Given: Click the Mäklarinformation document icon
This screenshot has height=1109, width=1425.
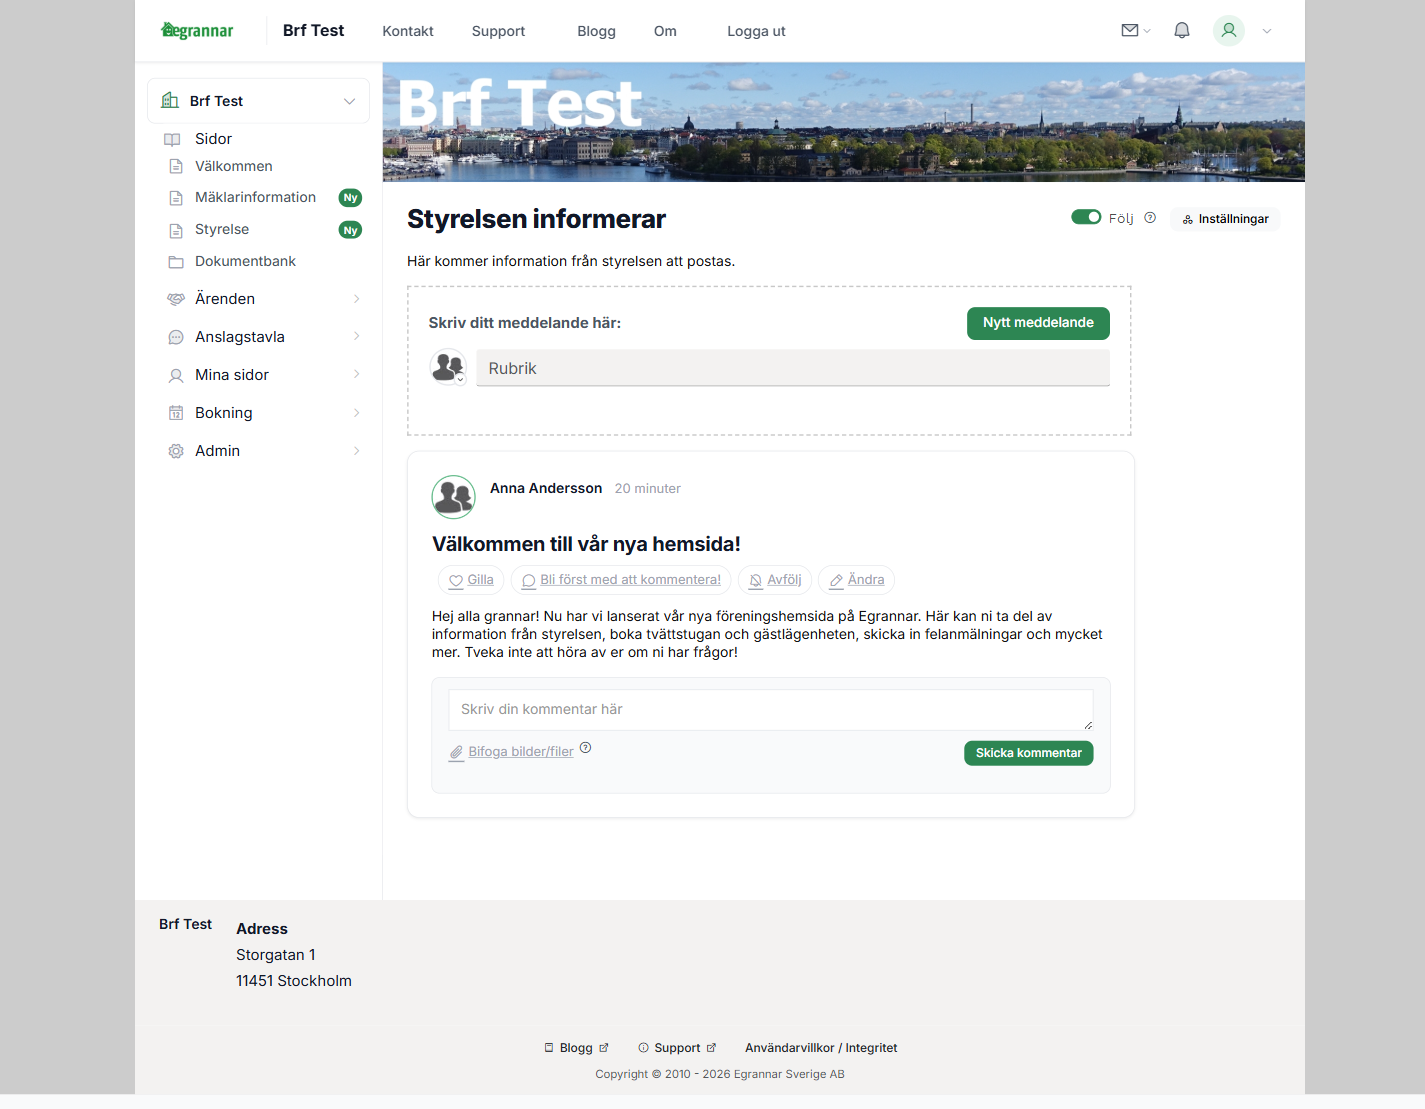Looking at the screenshot, I should point(176,198).
